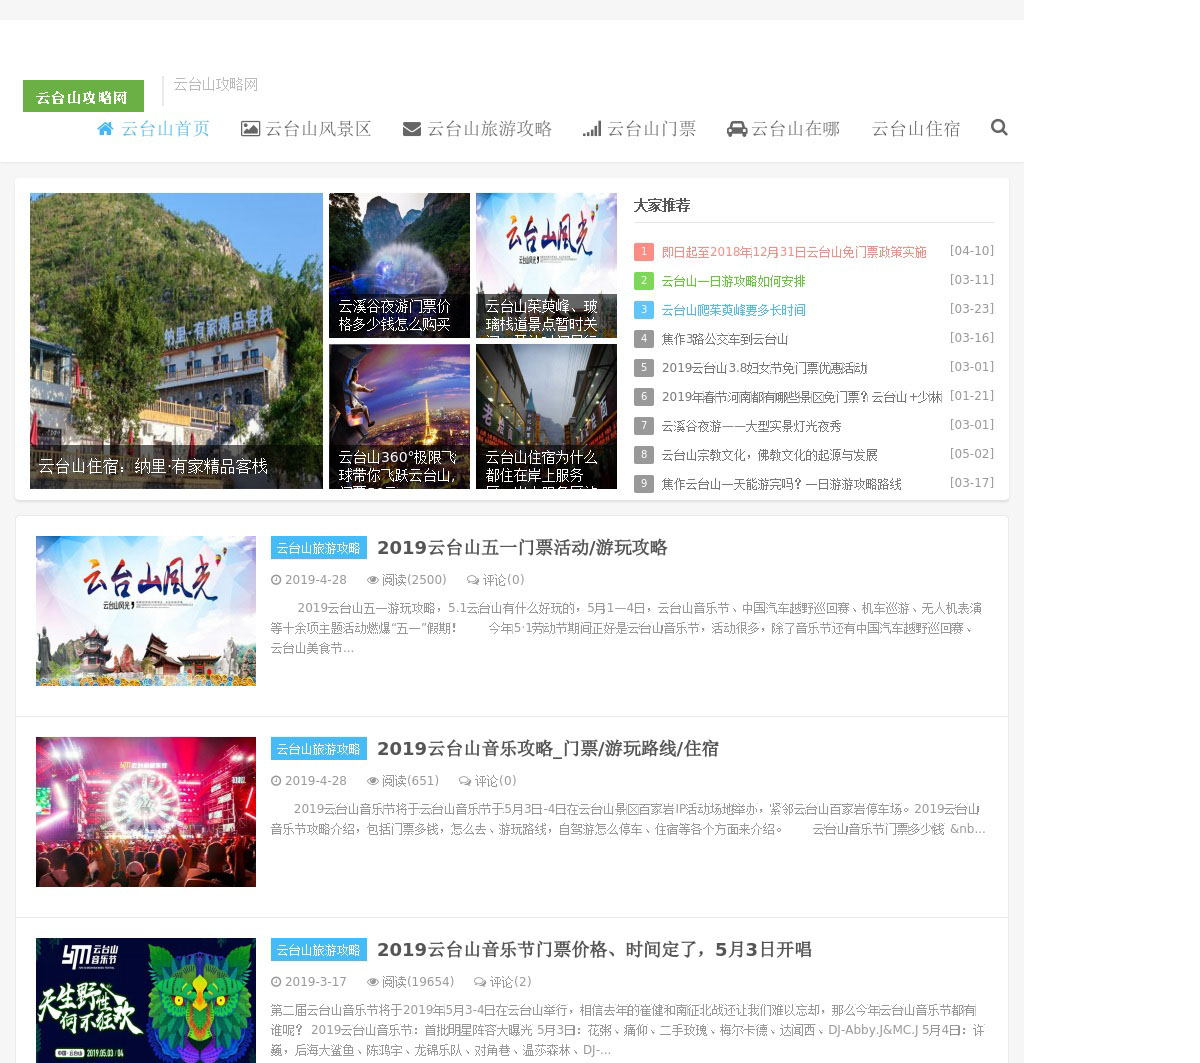Click the home icon beside 云台山首页
The height and width of the screenshot is (1063, 1200).
click(106, 129)
